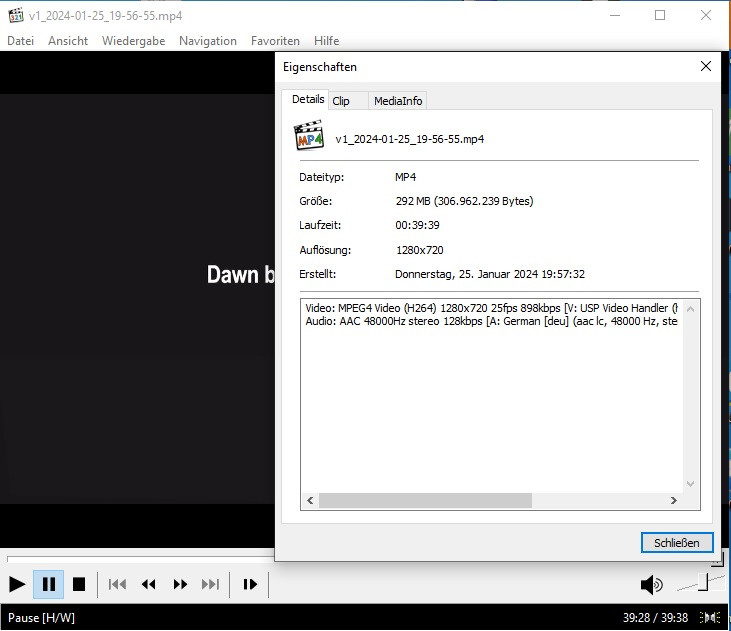Image resolution: width=731 pixels, height=631 pixels.
Task: Click the rewind (decrease speed) icon
Action: click(149, 584)
